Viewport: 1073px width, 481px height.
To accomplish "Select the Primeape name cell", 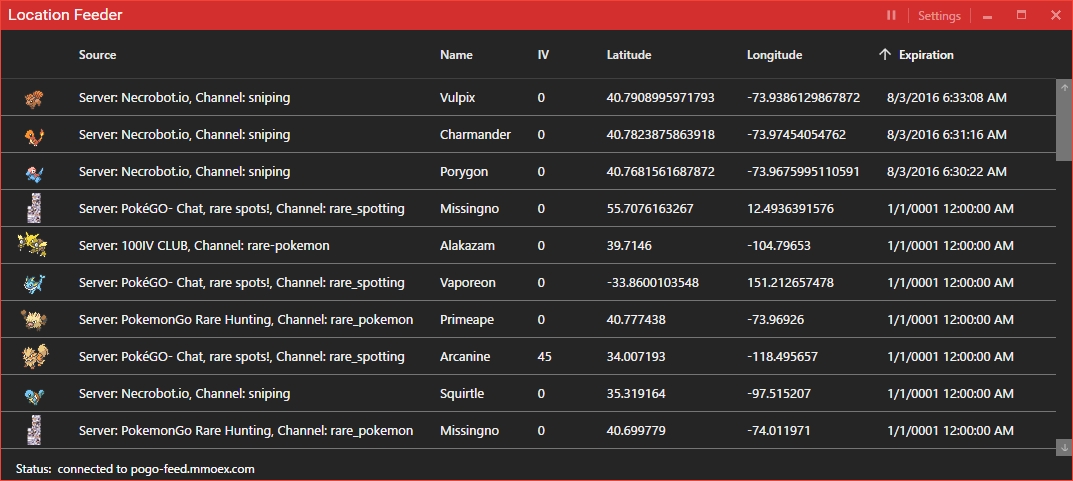I will tap(467, 320).
